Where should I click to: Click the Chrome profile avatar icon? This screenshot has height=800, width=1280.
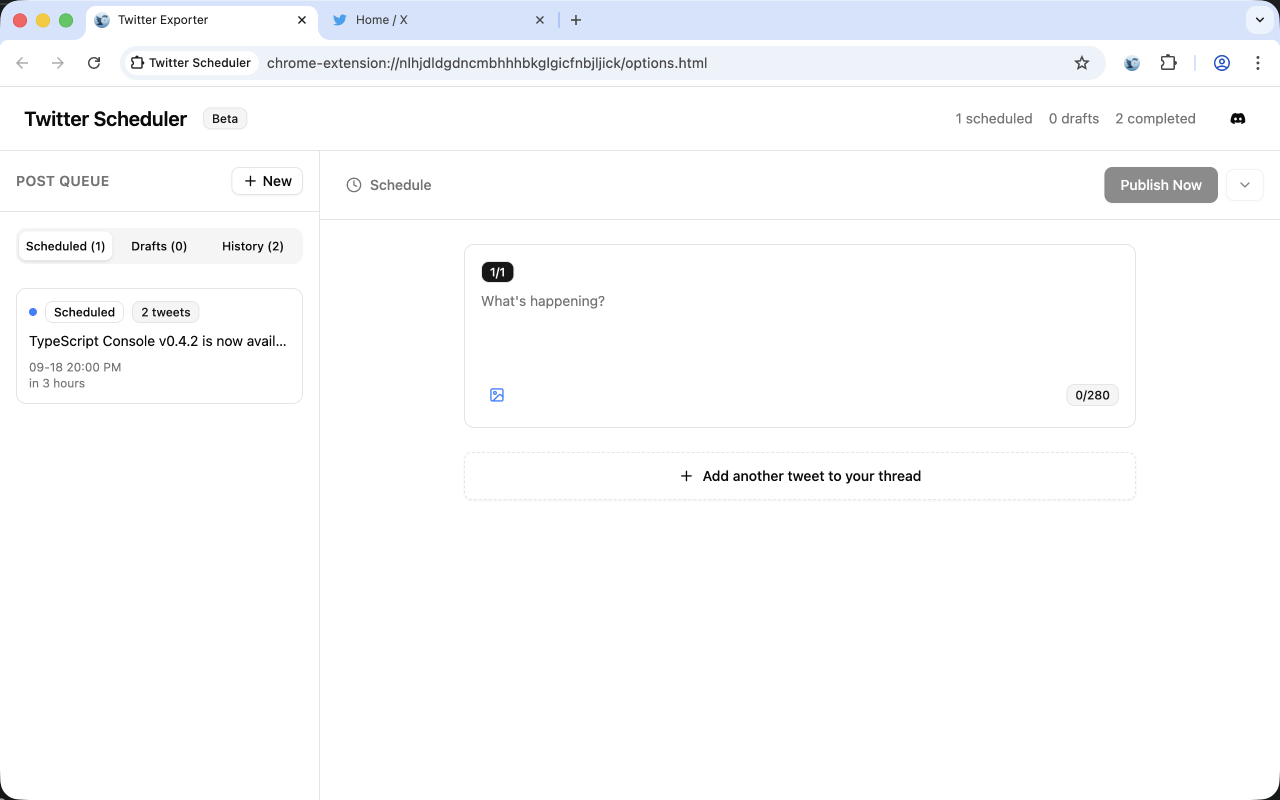tap(1222, 63)
